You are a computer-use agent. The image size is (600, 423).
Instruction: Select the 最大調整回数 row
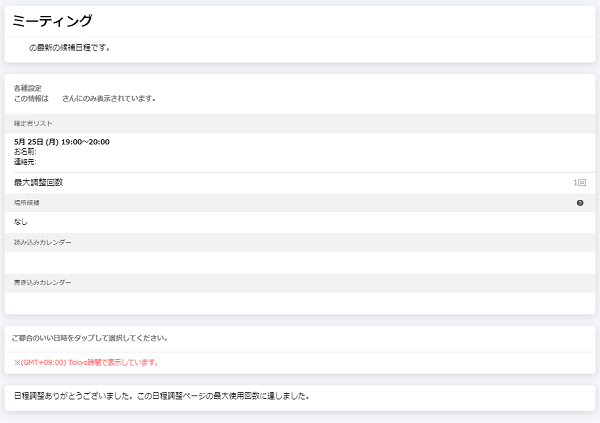300,182
